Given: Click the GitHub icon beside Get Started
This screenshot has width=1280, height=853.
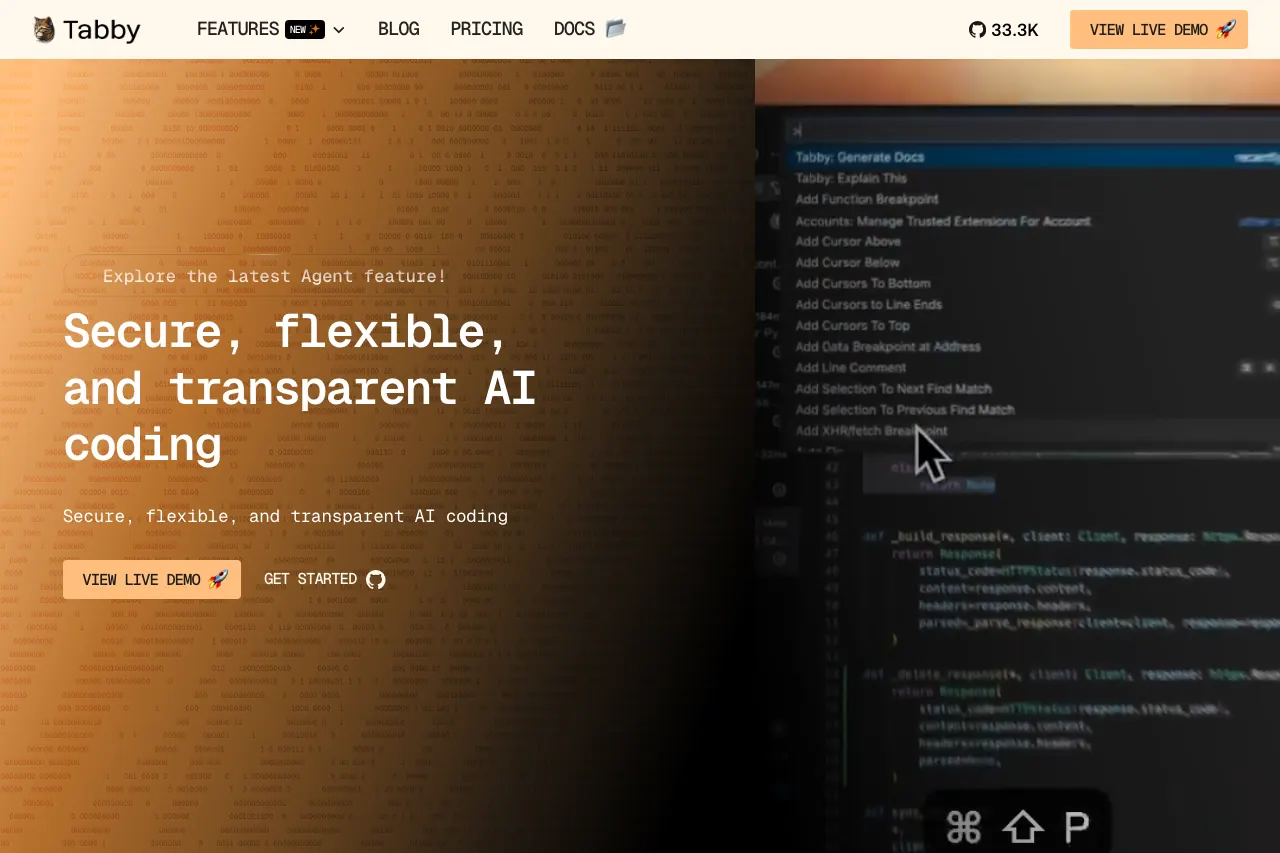Looking at the screenshot, I should (376, 580).
